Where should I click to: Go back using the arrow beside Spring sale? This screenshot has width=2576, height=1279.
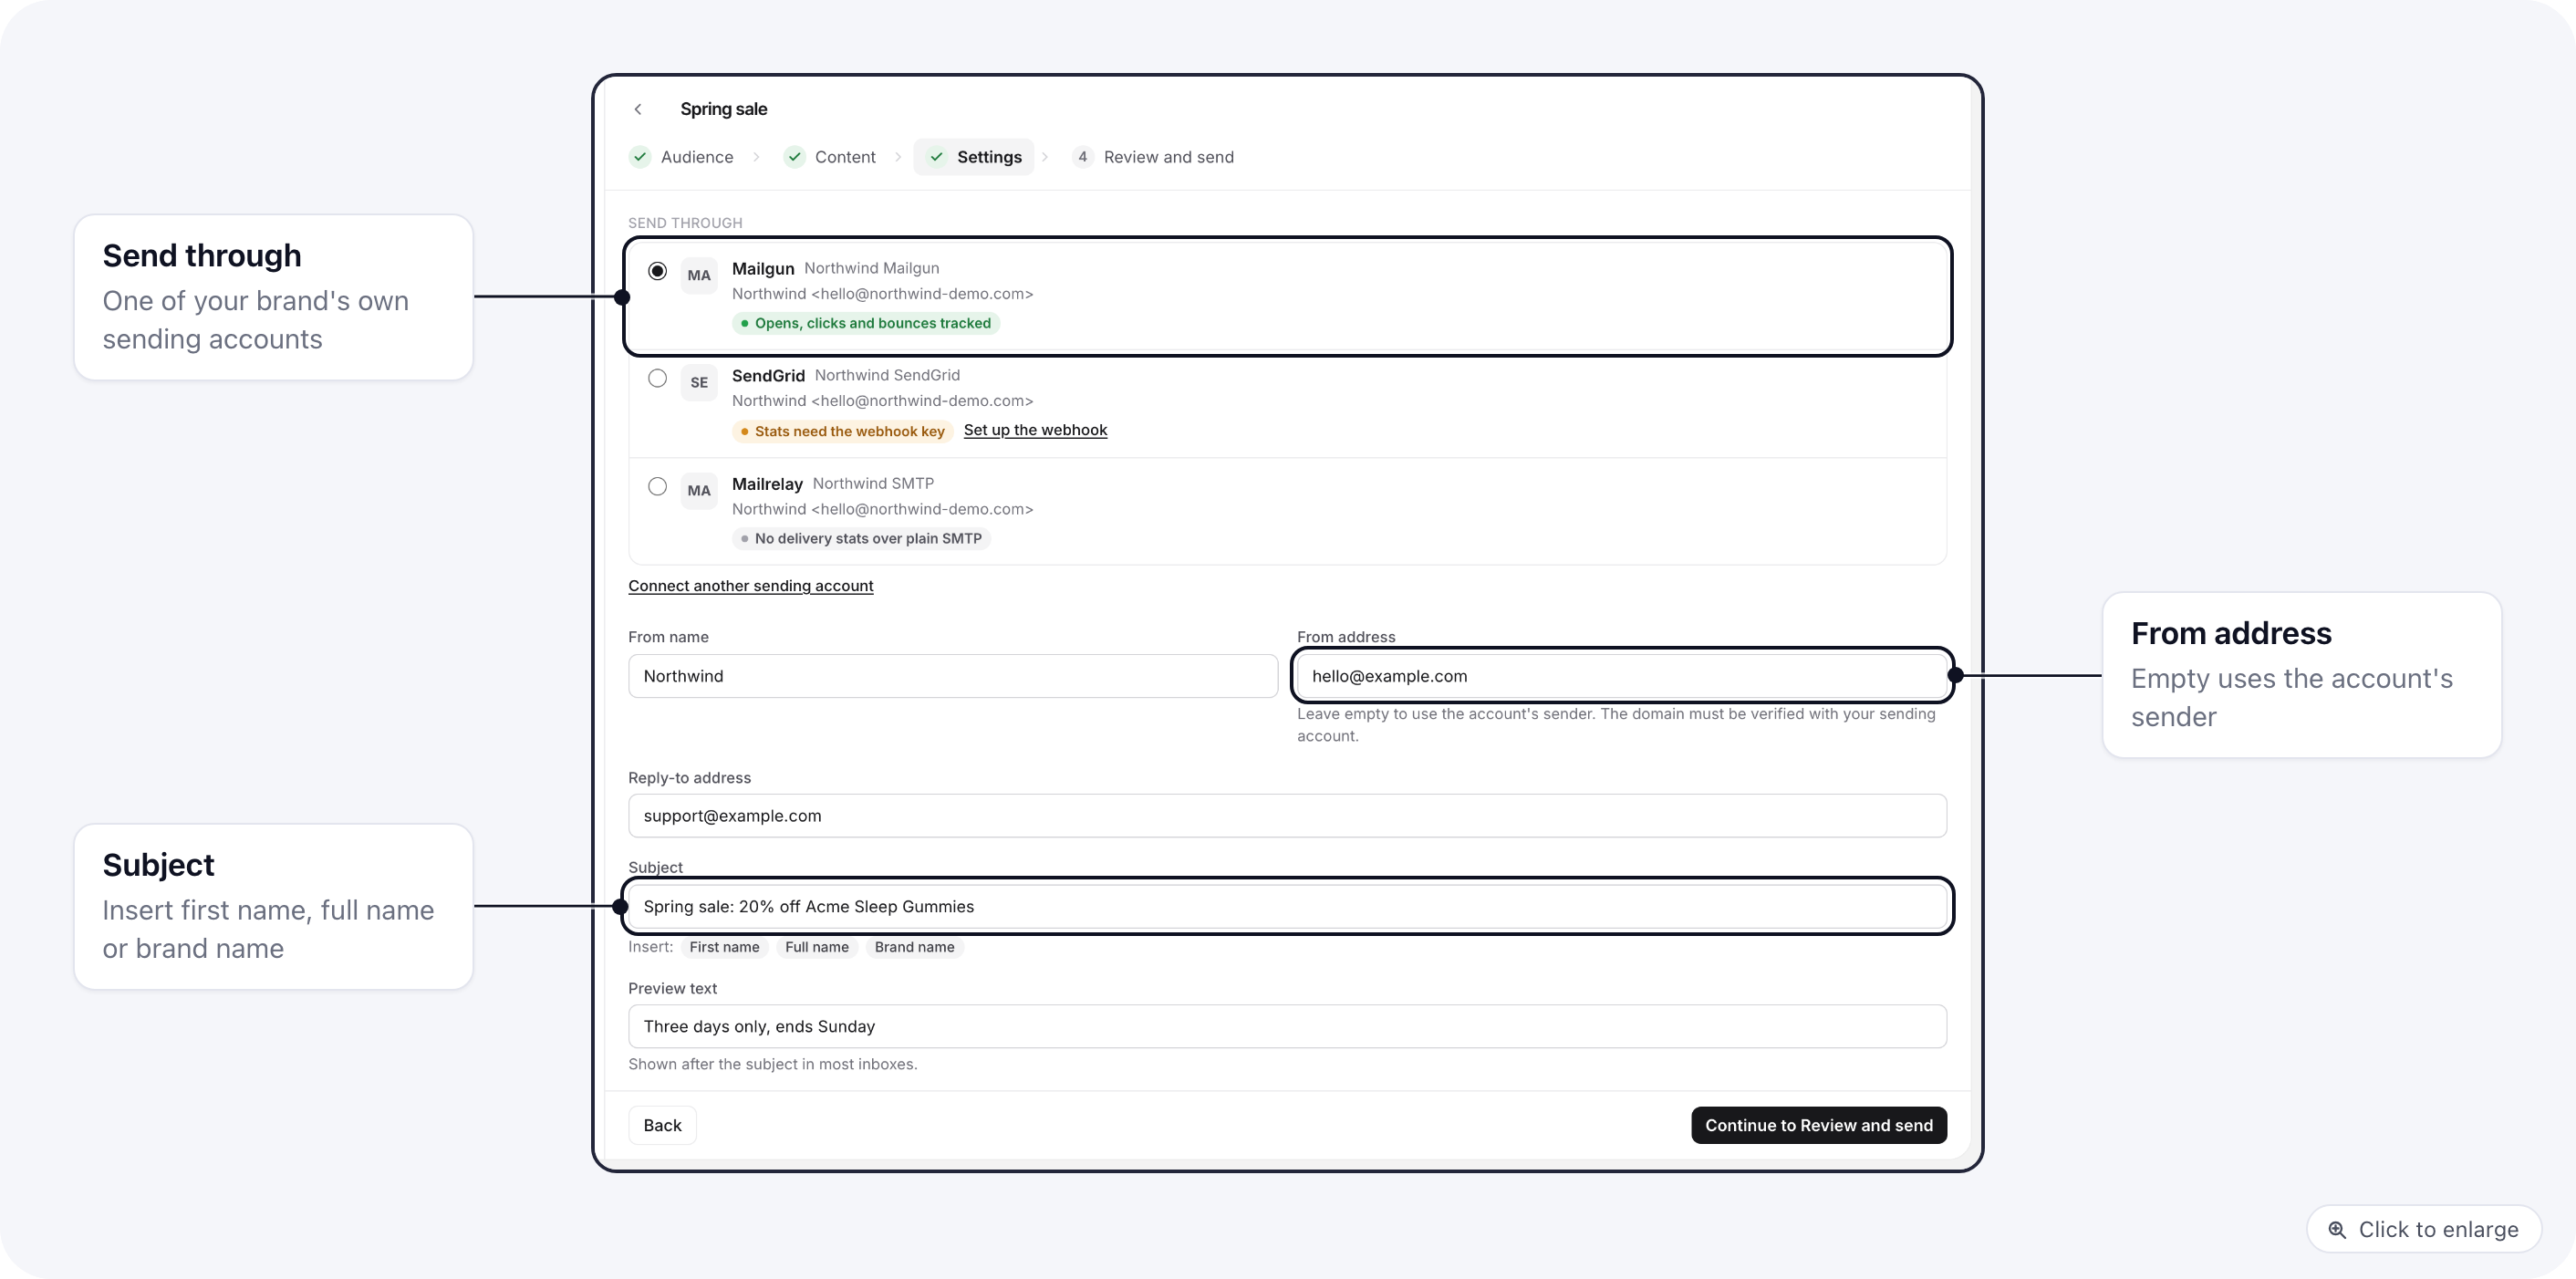pyautogui.click(x=638, y=109)
